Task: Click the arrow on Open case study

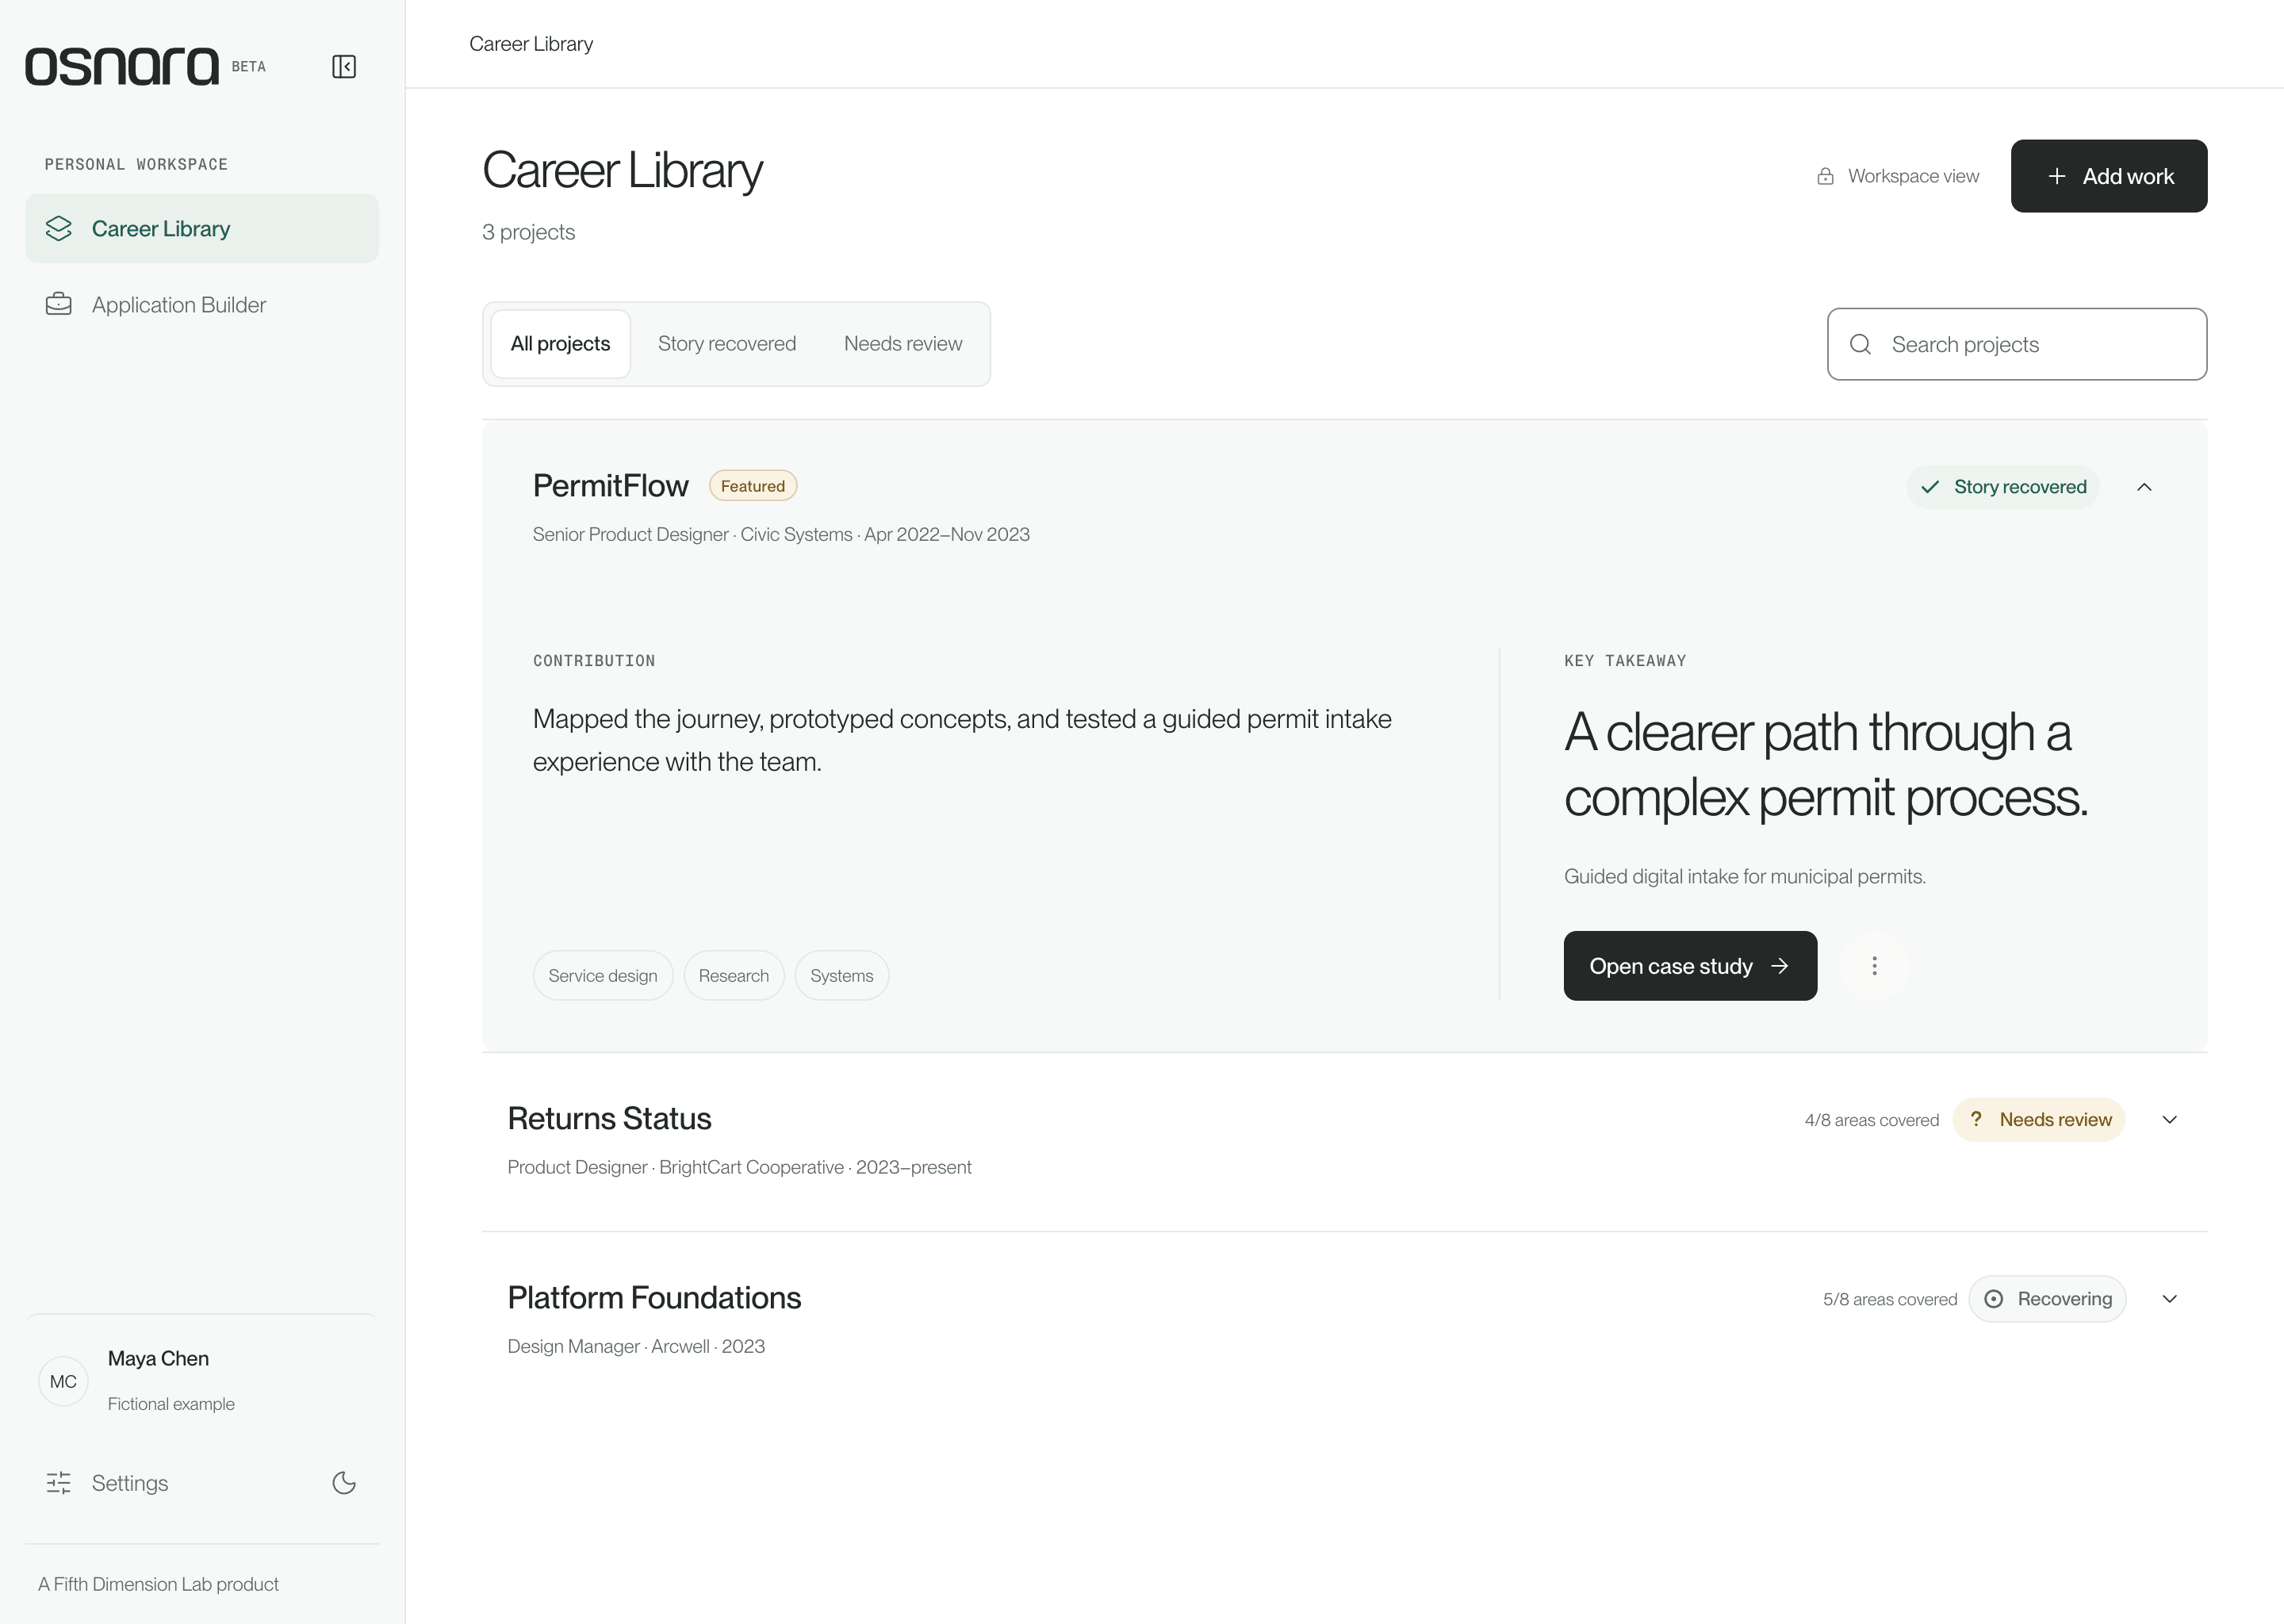Action: click(x=1780, y=966)
